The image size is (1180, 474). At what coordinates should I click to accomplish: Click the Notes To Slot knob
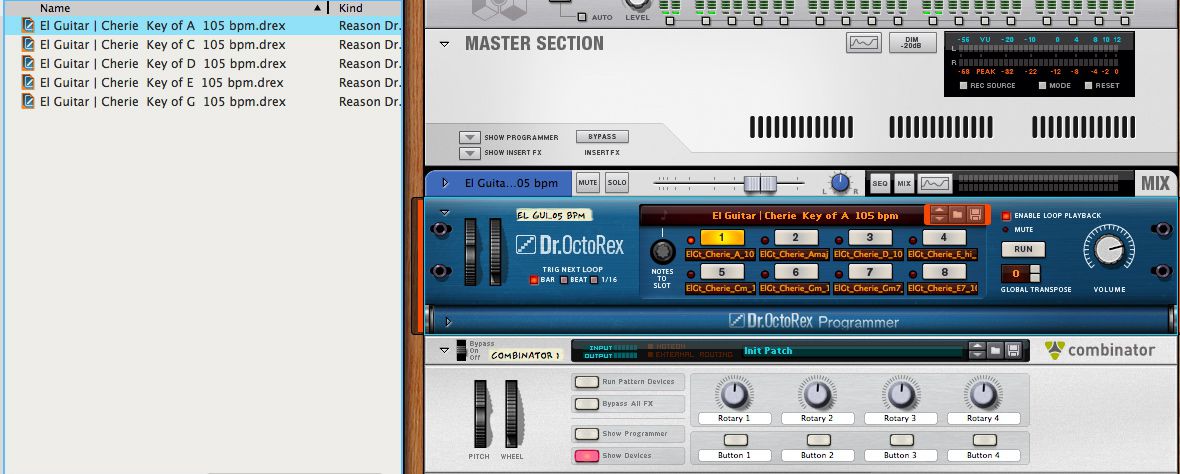[x=662, y=251]
